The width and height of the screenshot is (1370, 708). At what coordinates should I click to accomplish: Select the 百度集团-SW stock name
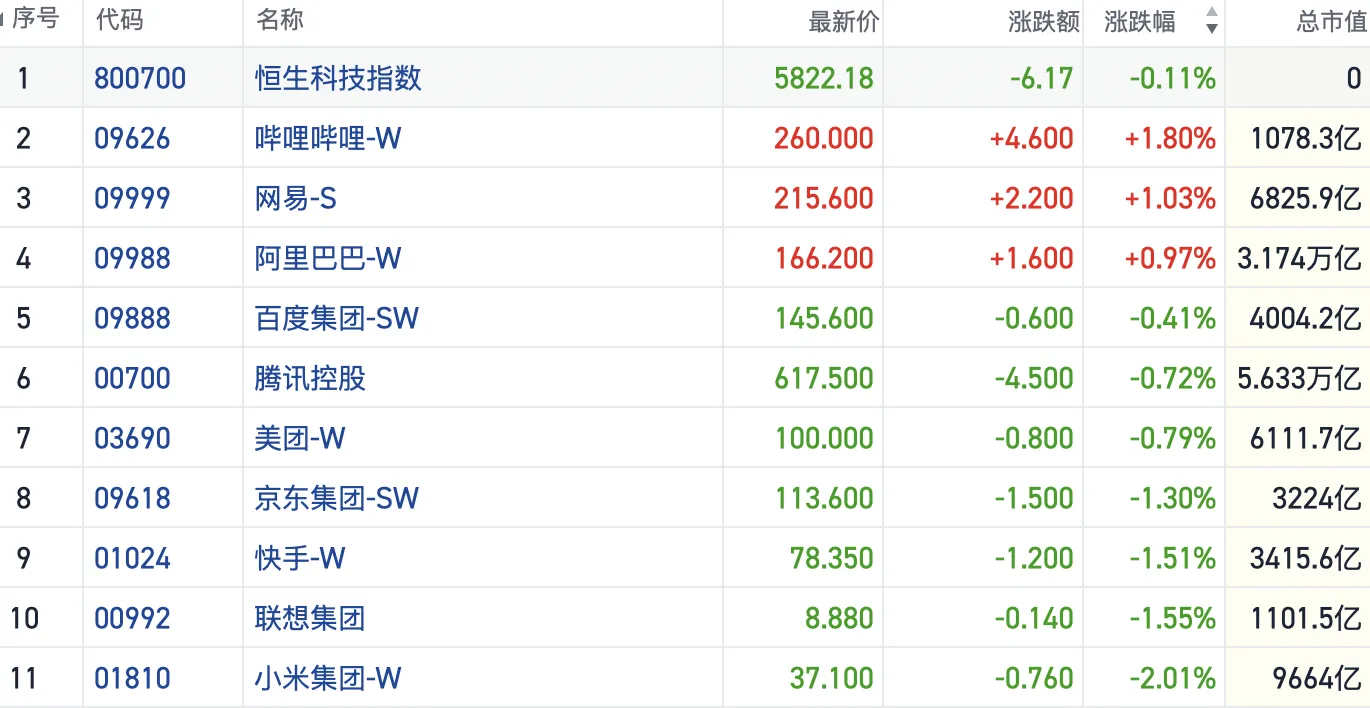(336, 318)
